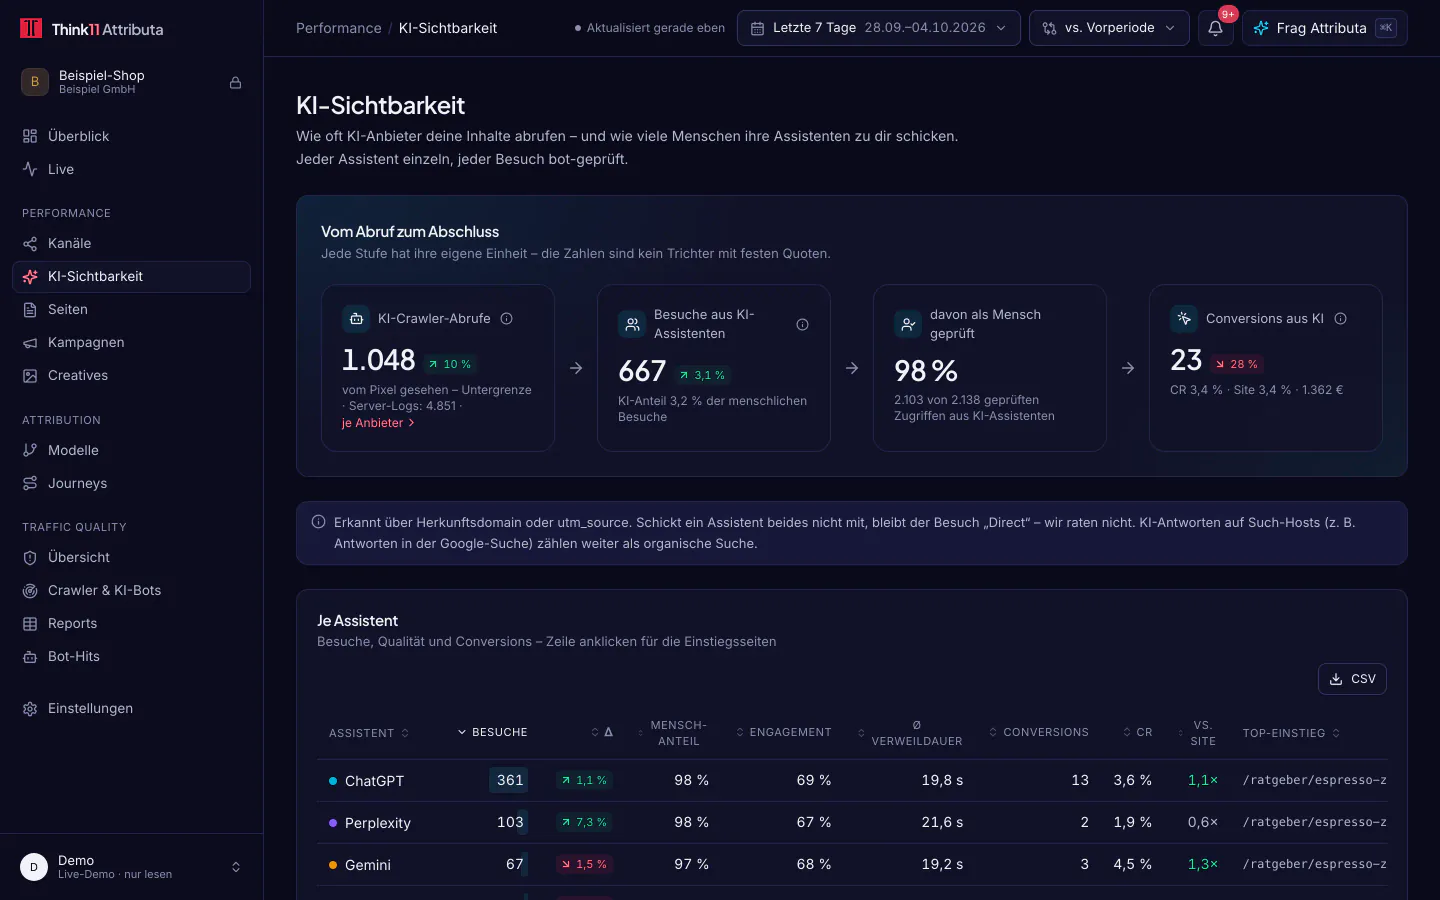Open Journeys in the sidebar

131,483
